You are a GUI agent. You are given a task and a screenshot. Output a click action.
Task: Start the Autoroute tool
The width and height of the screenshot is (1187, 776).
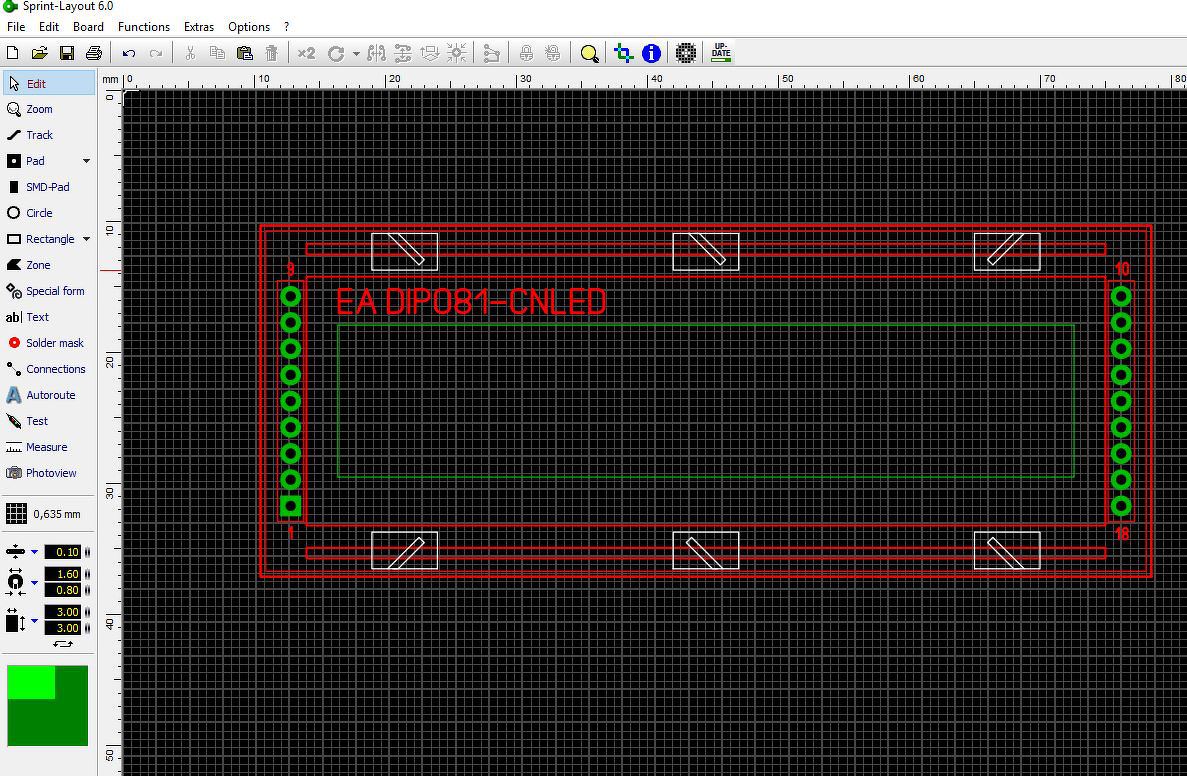(48, 394)
